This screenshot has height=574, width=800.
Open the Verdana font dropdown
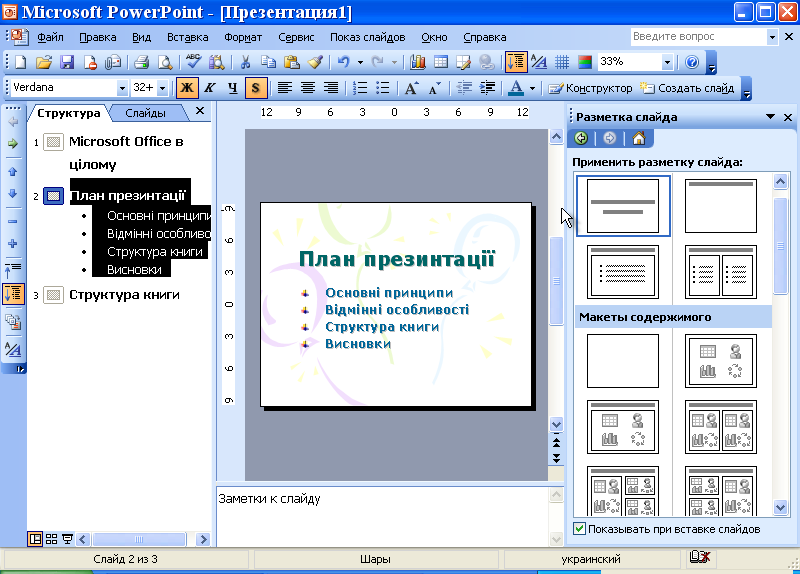tap(122, 88)
